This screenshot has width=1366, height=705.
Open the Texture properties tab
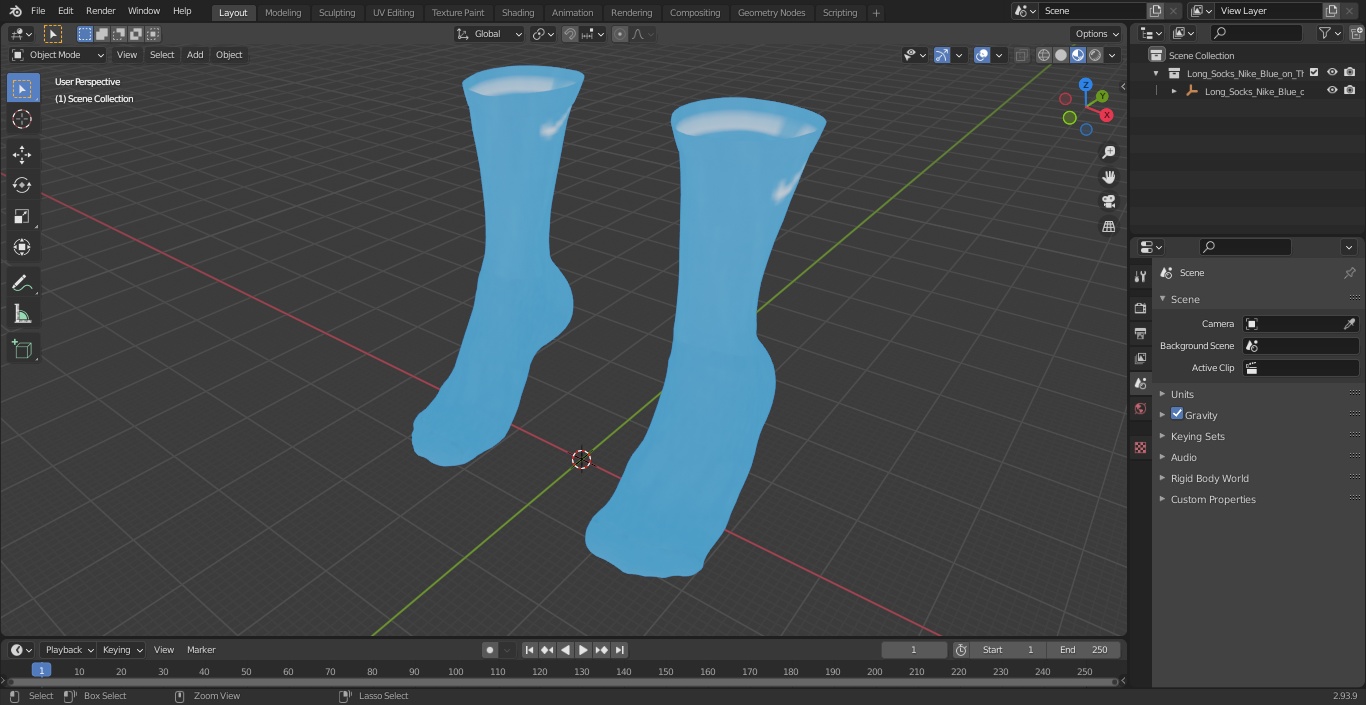click(1140, 448)
